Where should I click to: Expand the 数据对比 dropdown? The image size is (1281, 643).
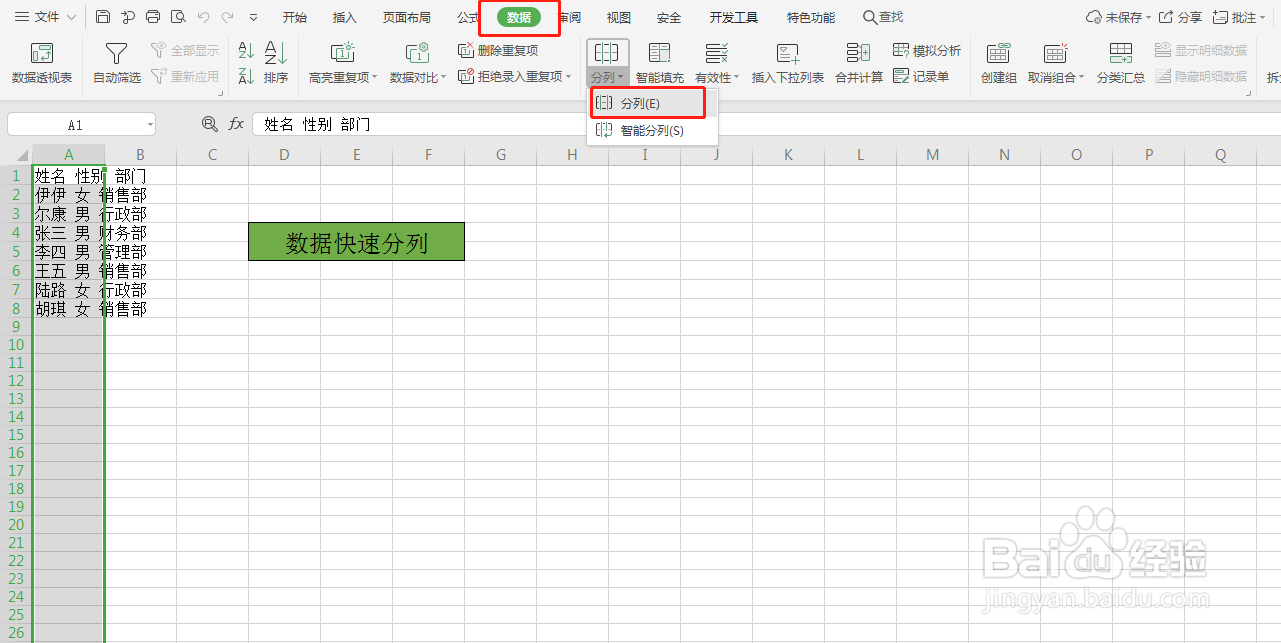click(x=444, y=78)
